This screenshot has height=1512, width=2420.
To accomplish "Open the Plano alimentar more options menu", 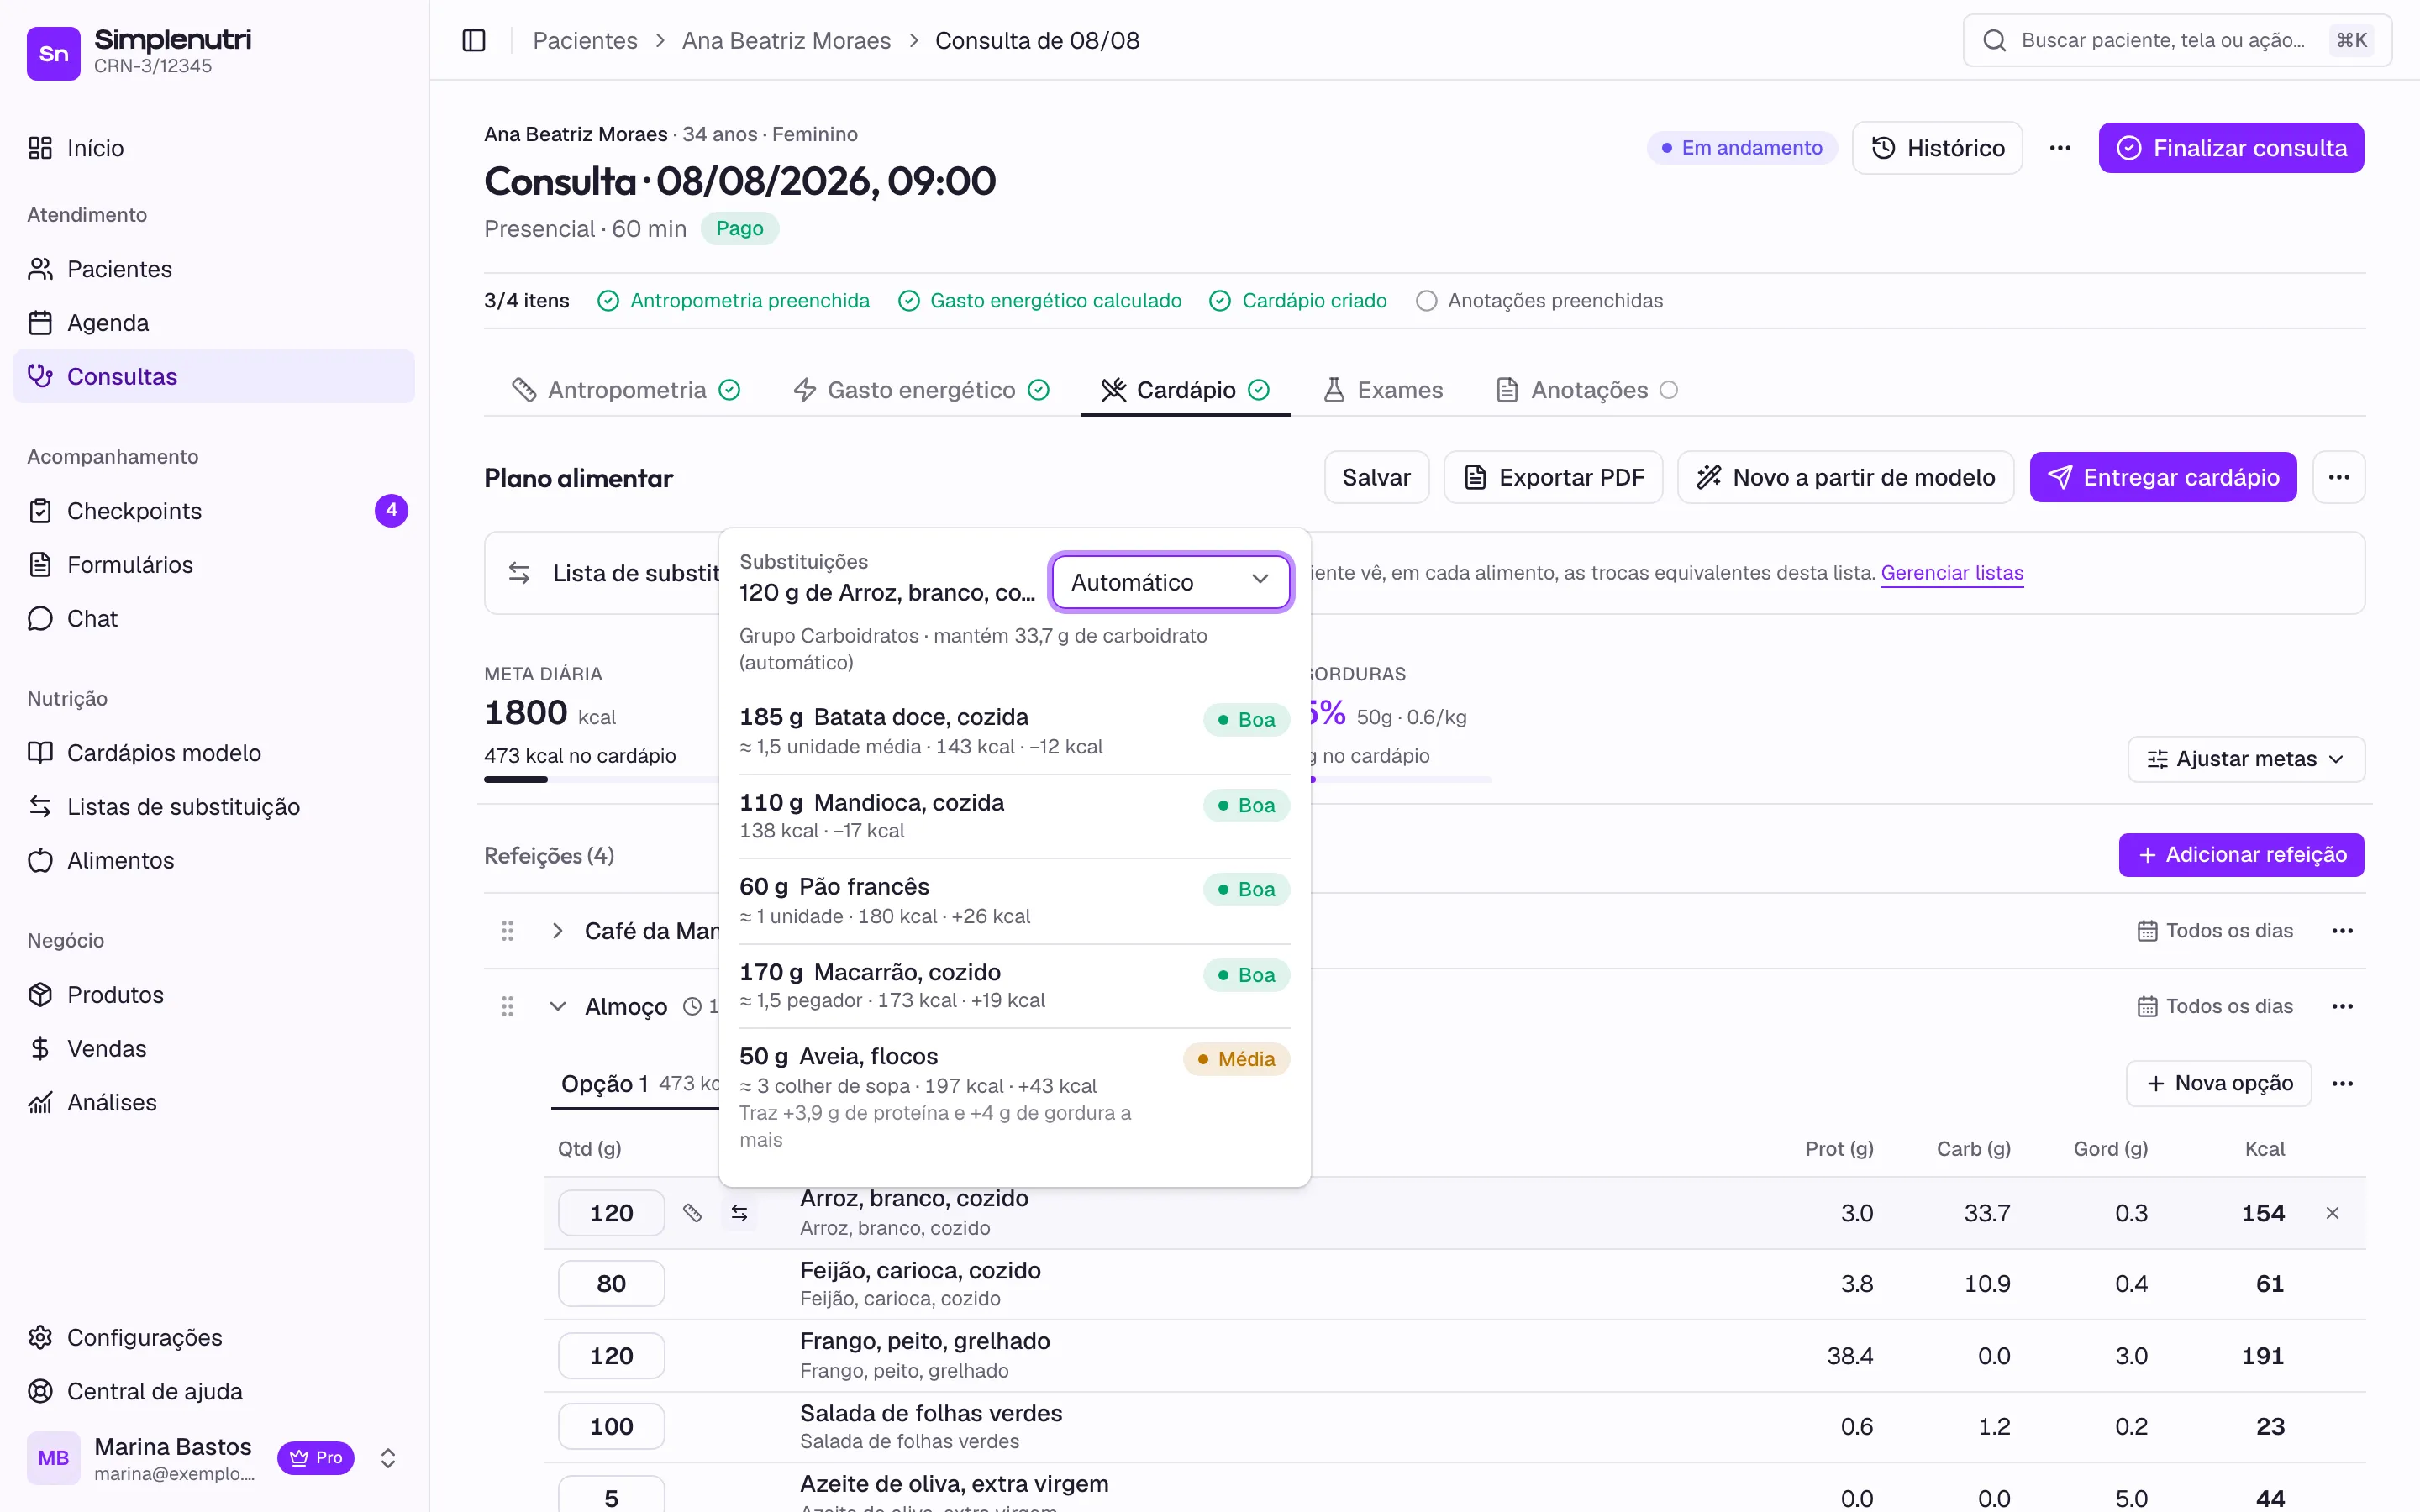I will [x=2339, y=477].
